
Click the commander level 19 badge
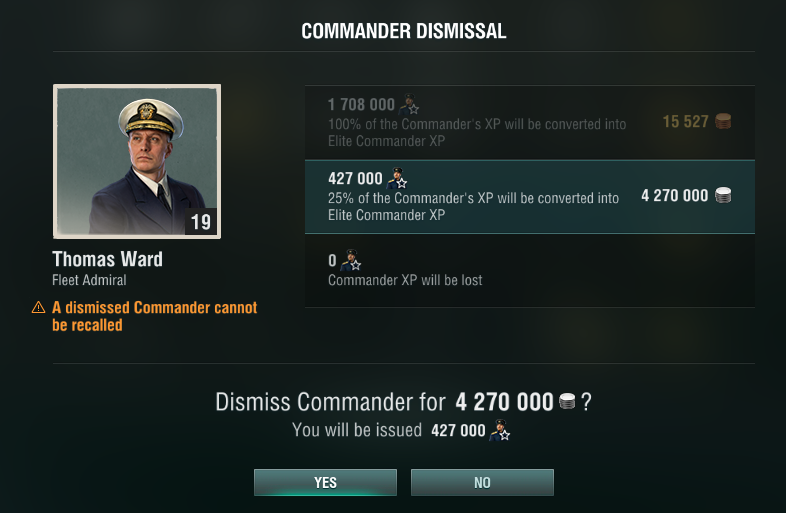click(x=201, y=222)
